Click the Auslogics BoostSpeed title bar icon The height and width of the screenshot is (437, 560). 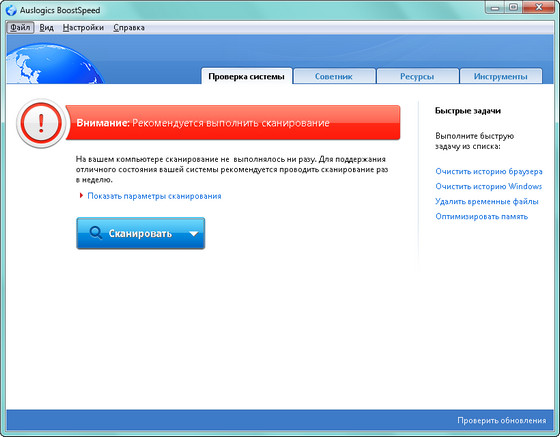tap(11, 10)
